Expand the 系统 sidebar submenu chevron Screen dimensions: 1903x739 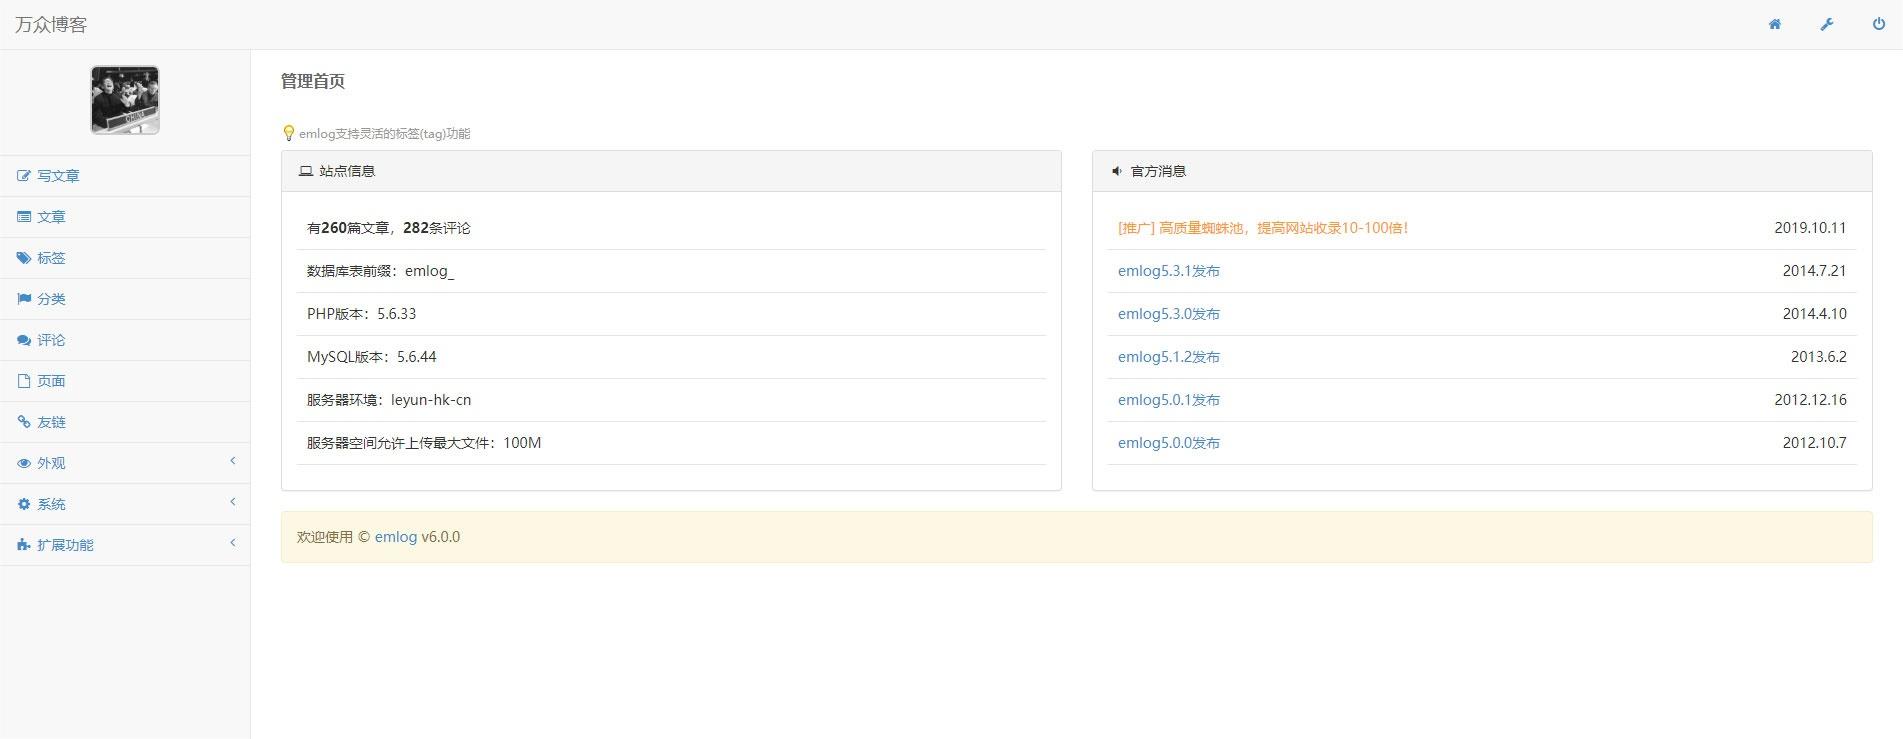pos(233,502)
